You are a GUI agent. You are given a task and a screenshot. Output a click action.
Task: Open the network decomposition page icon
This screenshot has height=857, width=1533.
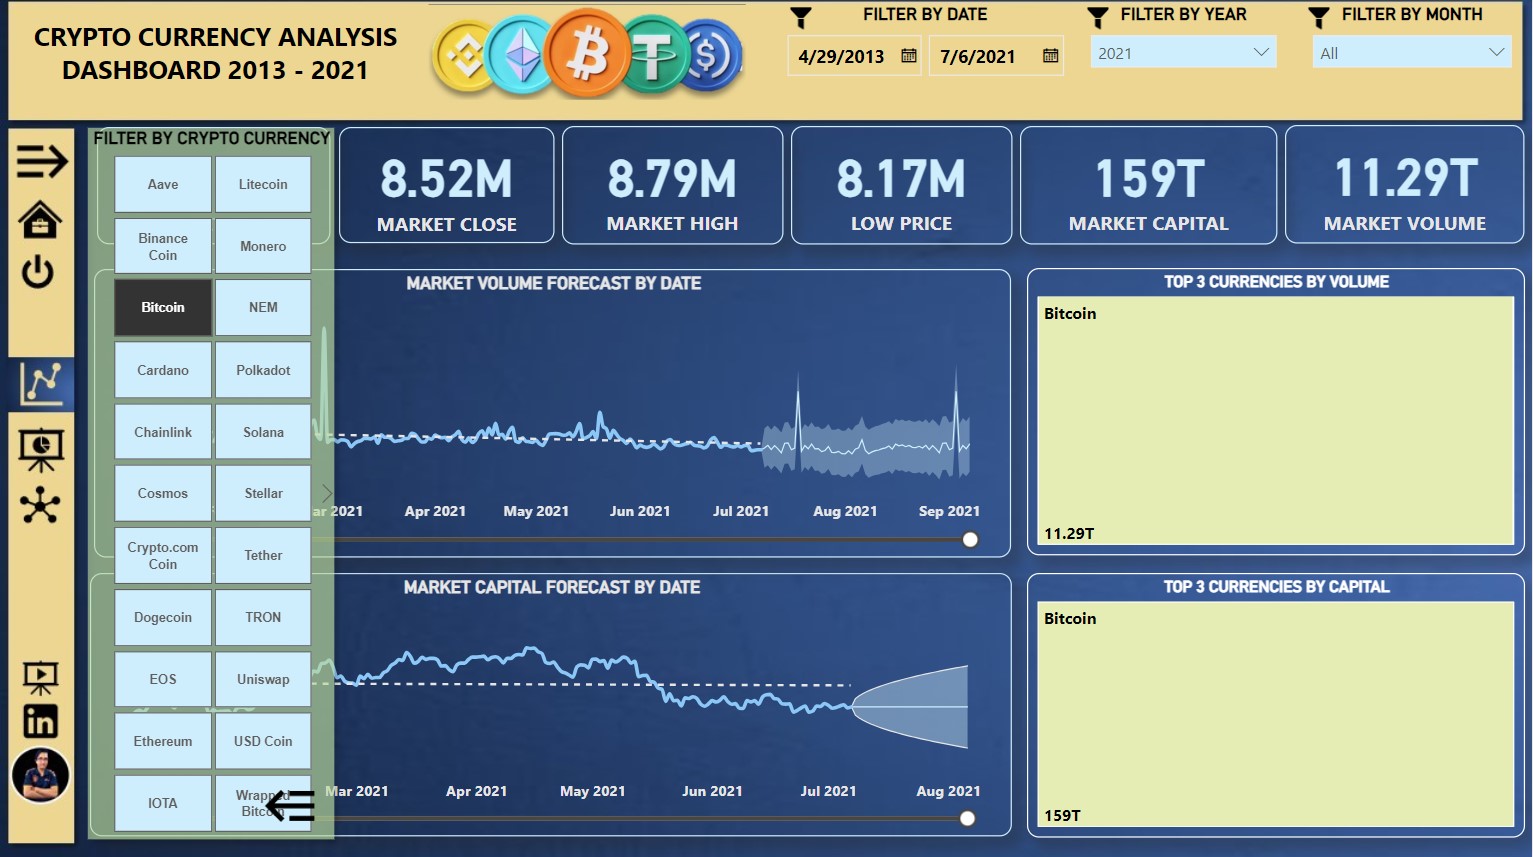40,506
